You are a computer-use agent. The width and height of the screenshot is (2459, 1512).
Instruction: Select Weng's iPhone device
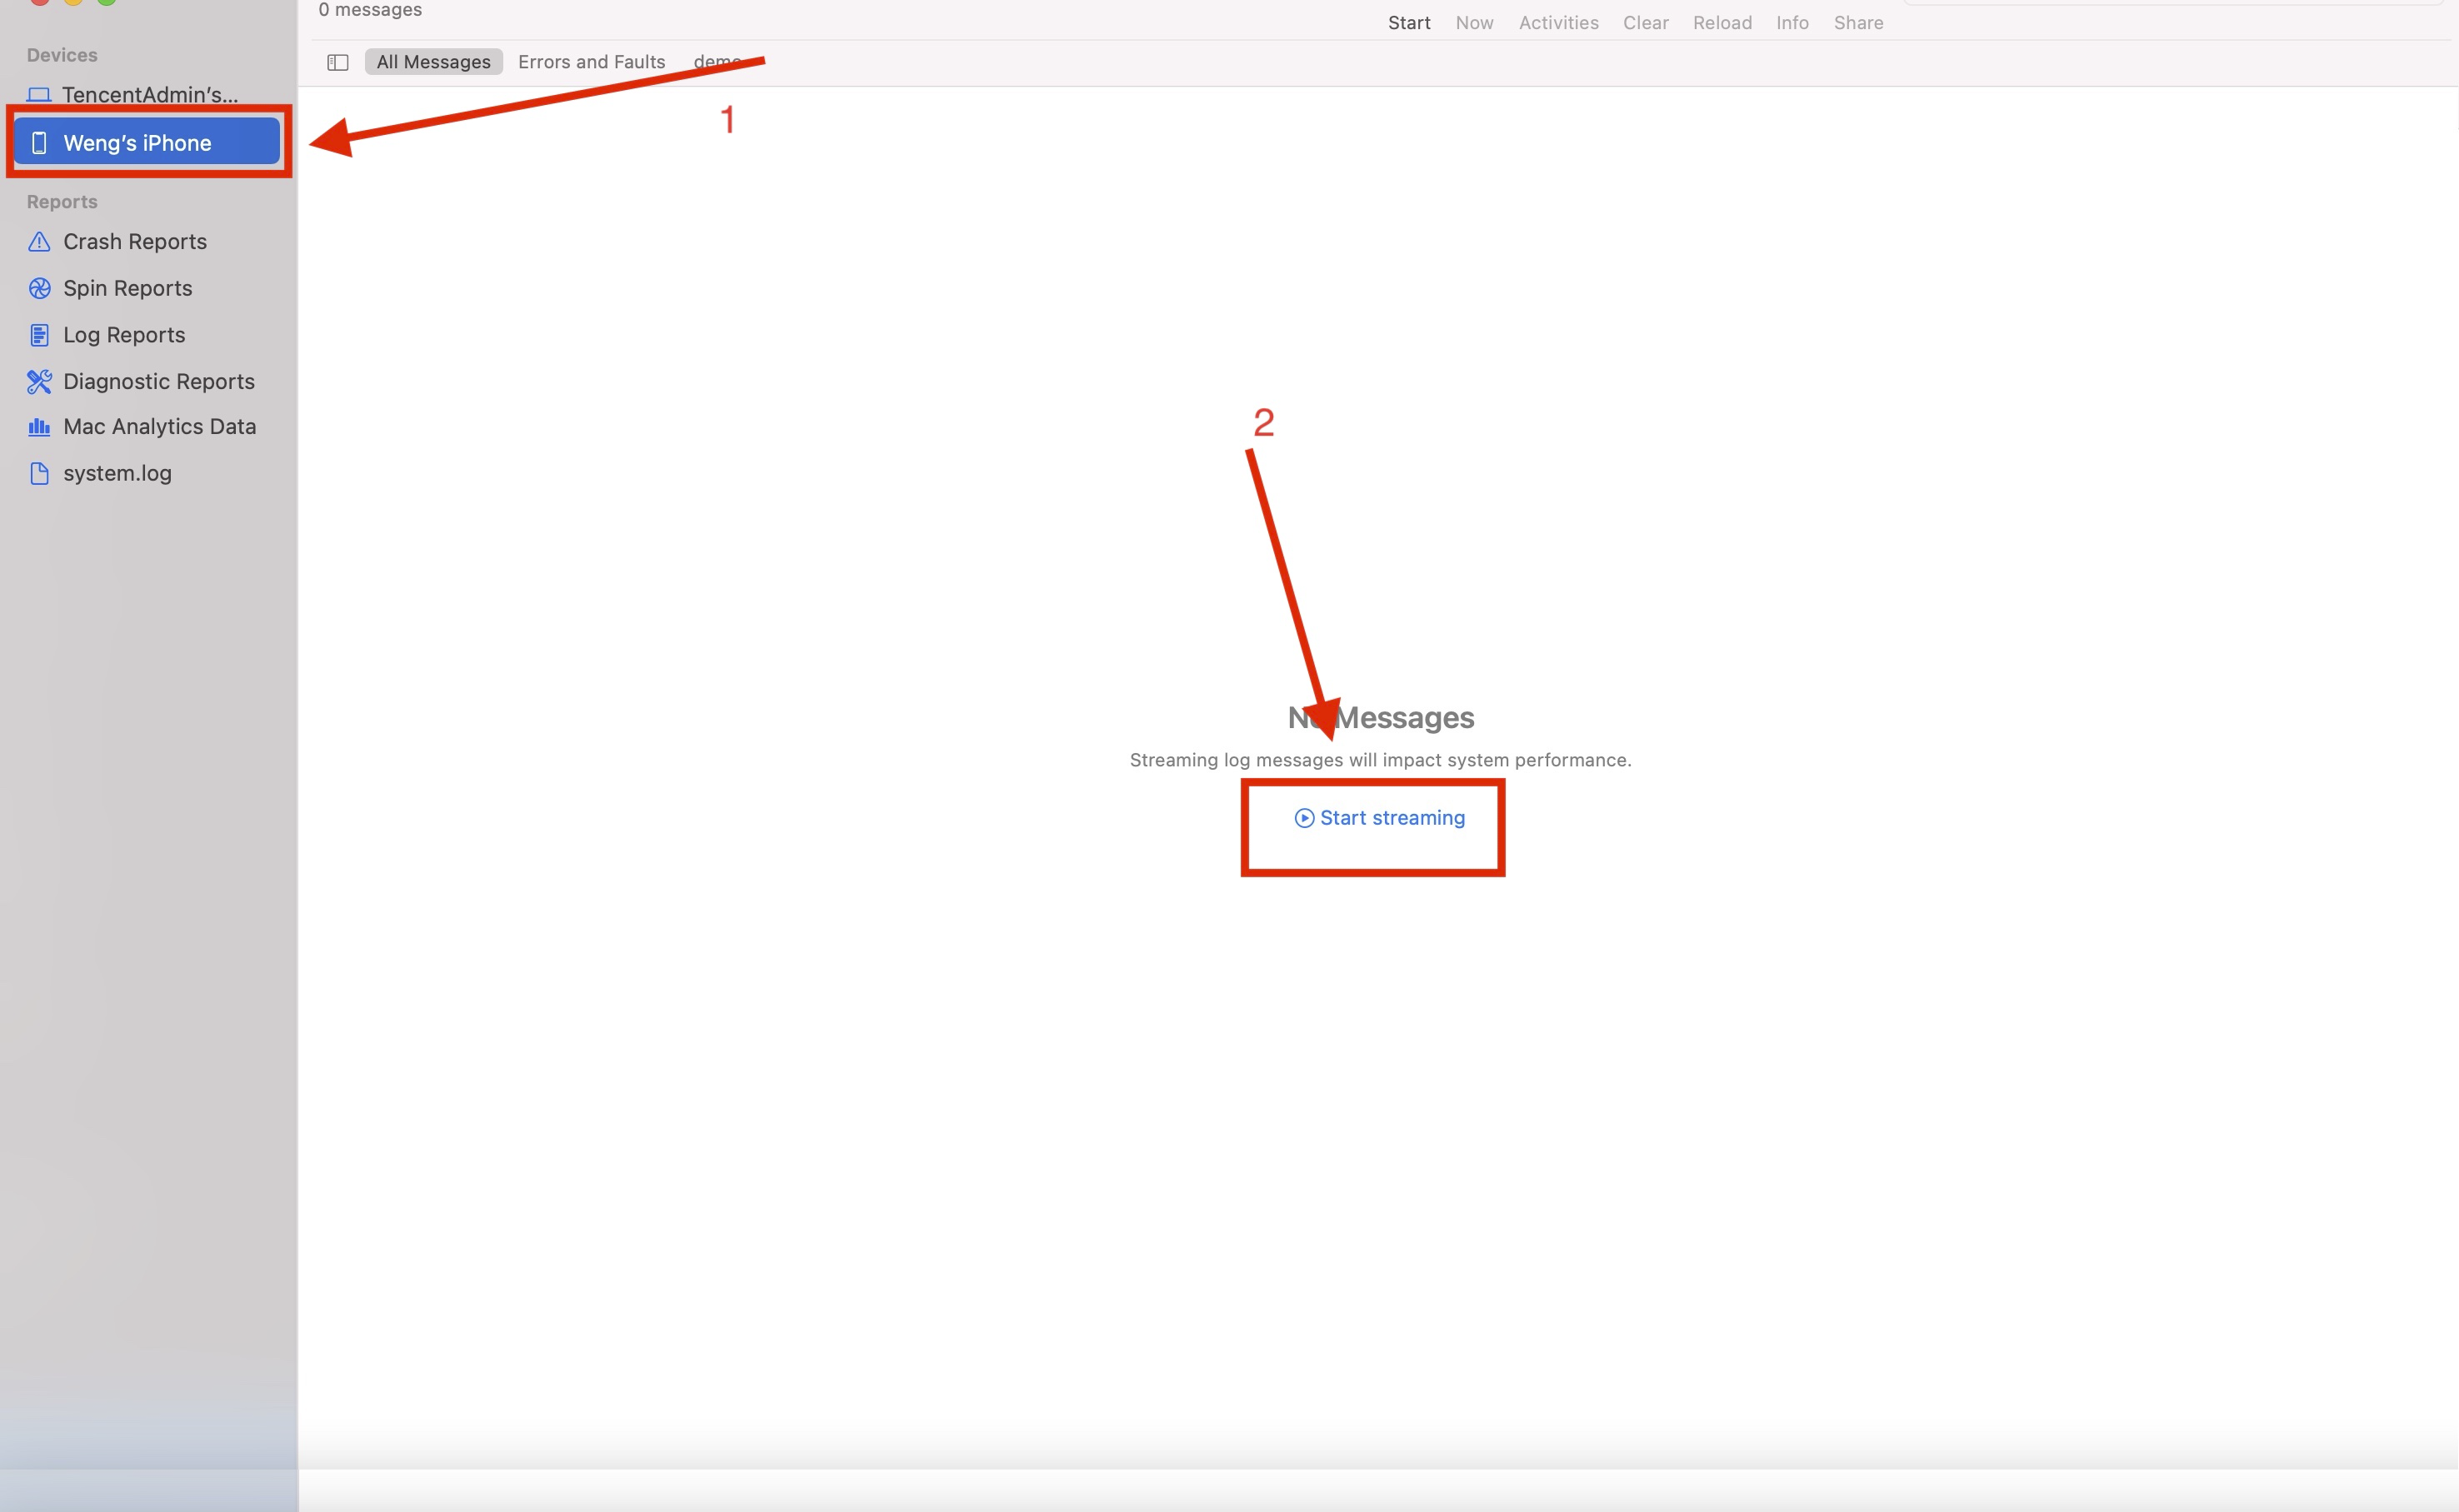[137, 142]
